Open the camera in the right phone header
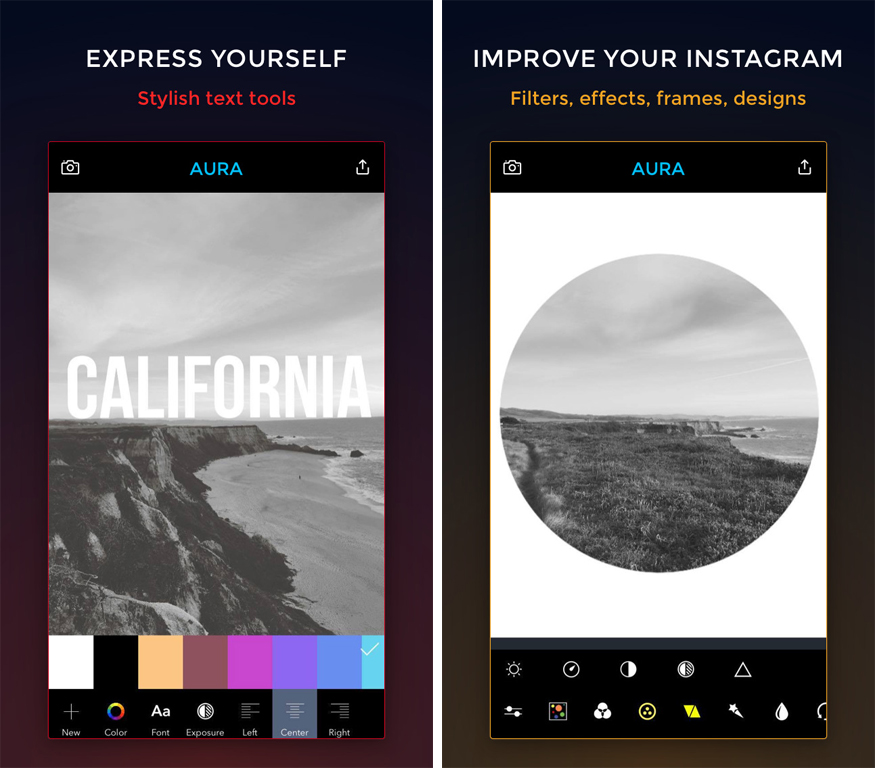 click(x=512, y=167)
